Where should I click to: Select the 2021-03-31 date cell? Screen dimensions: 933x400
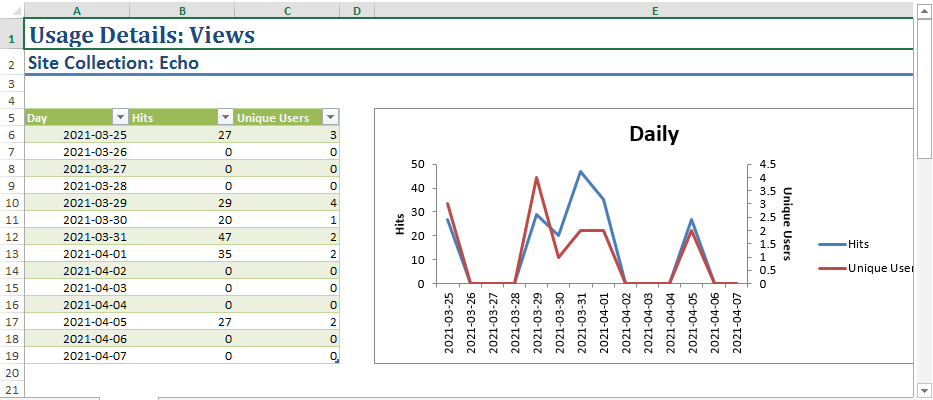77,237
